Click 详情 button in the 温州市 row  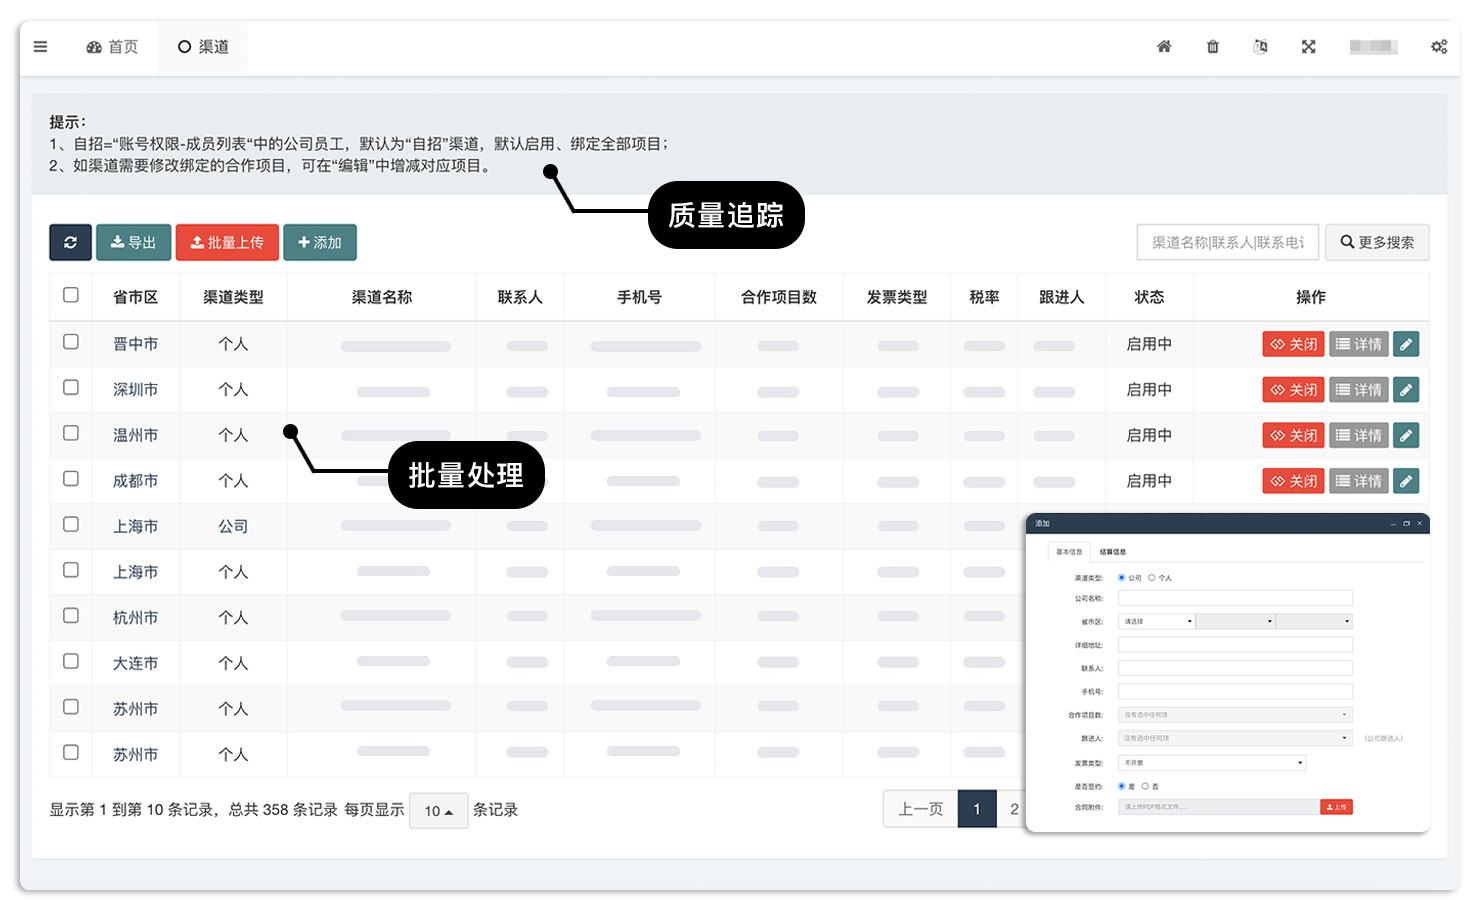pyautogui.click(x=1358, y=436)
